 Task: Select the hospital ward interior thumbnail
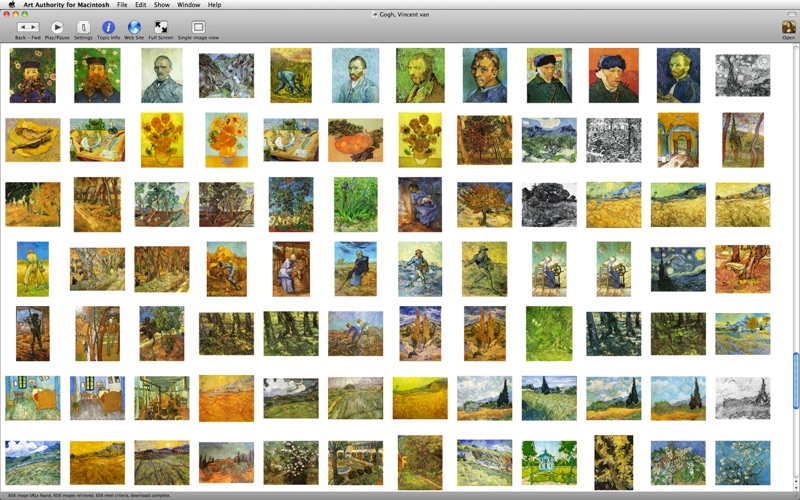click(x=162, y=398)
